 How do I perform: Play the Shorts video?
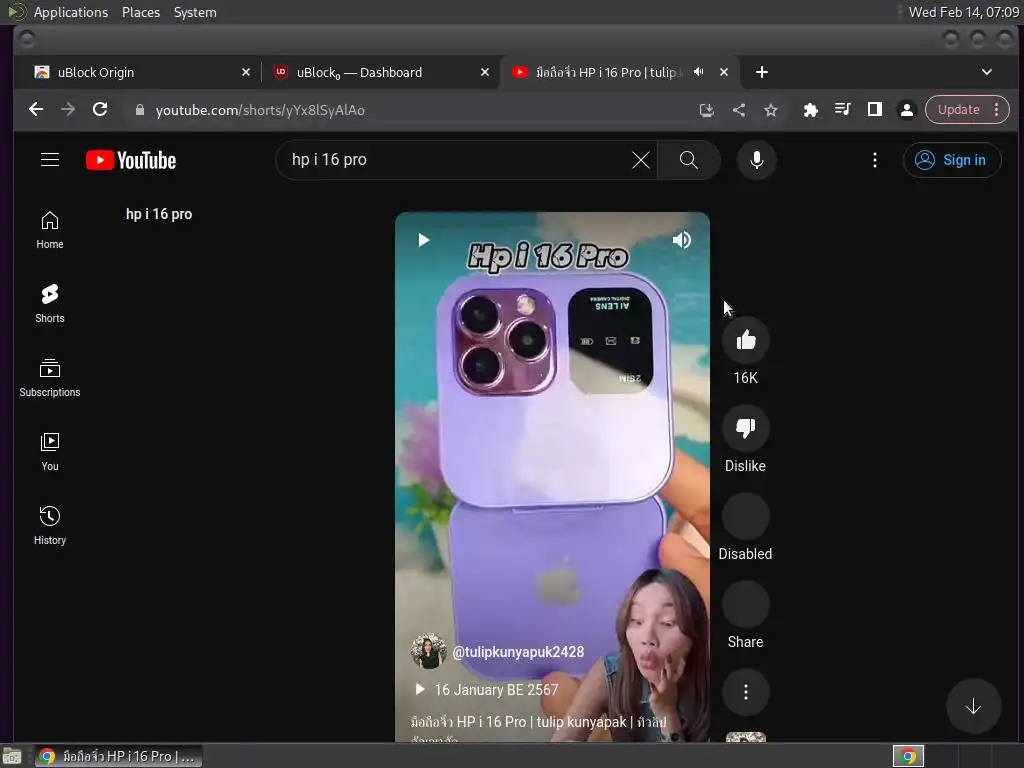tap(423, 240)
